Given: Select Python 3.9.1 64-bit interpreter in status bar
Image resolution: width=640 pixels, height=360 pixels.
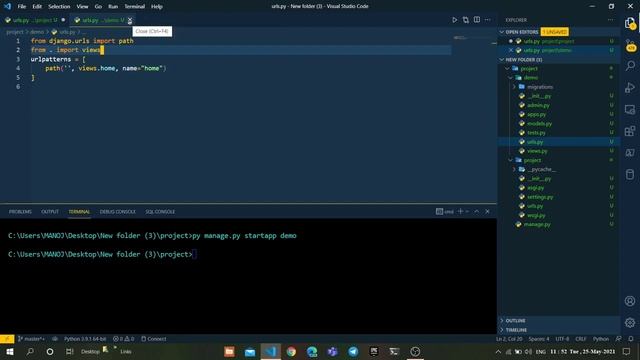Looking at the screenshot, I should point(85,339).
